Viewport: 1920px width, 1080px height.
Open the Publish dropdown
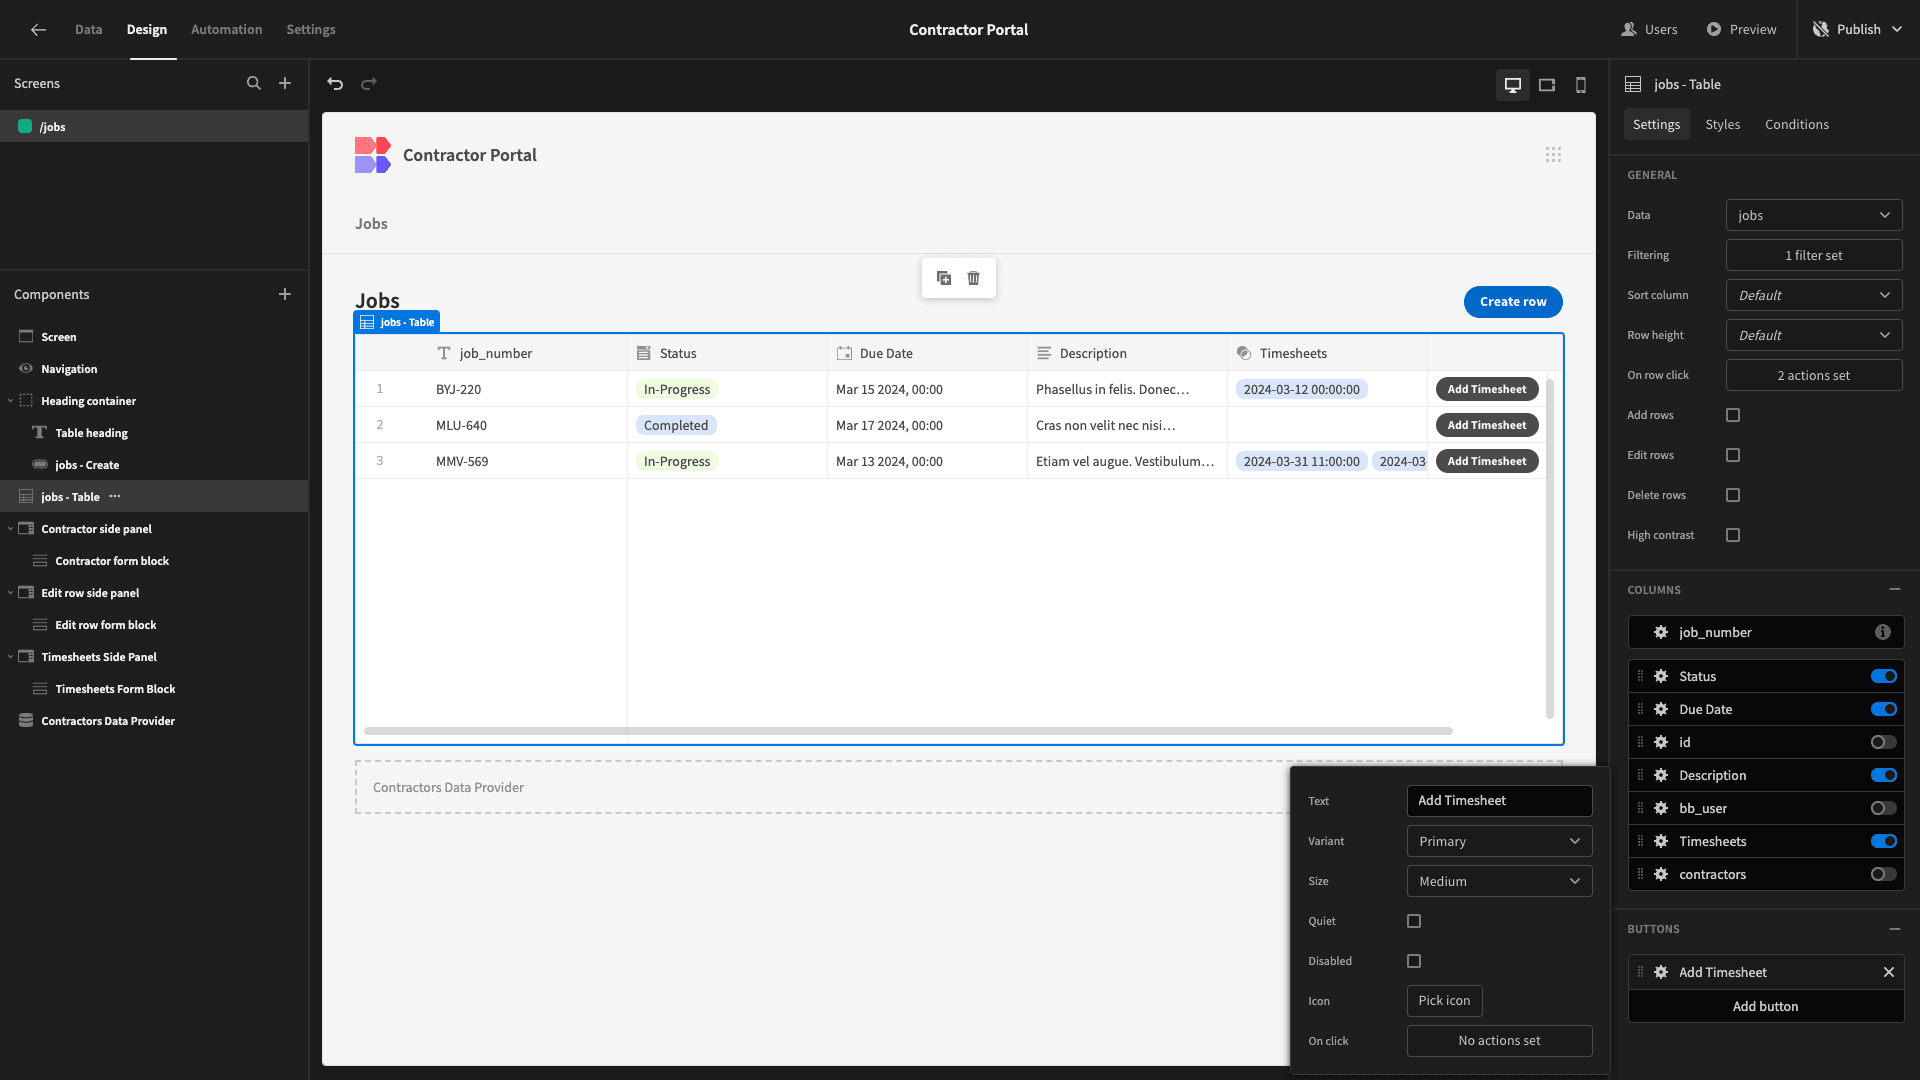coord(1858,30)
